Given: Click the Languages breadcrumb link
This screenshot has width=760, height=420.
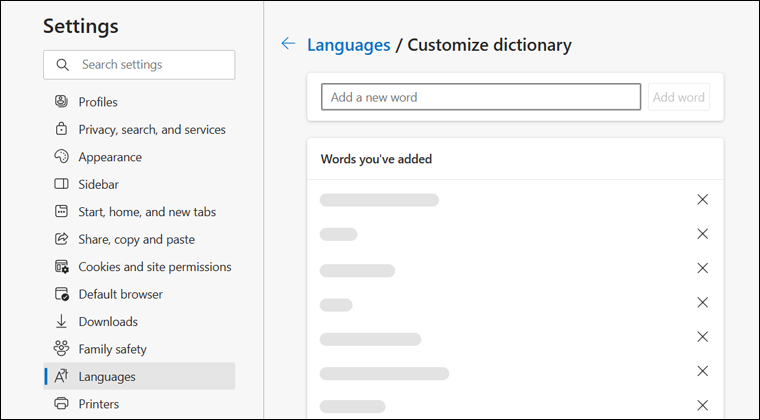Looking at the screenshot, I should coord(348,45).
